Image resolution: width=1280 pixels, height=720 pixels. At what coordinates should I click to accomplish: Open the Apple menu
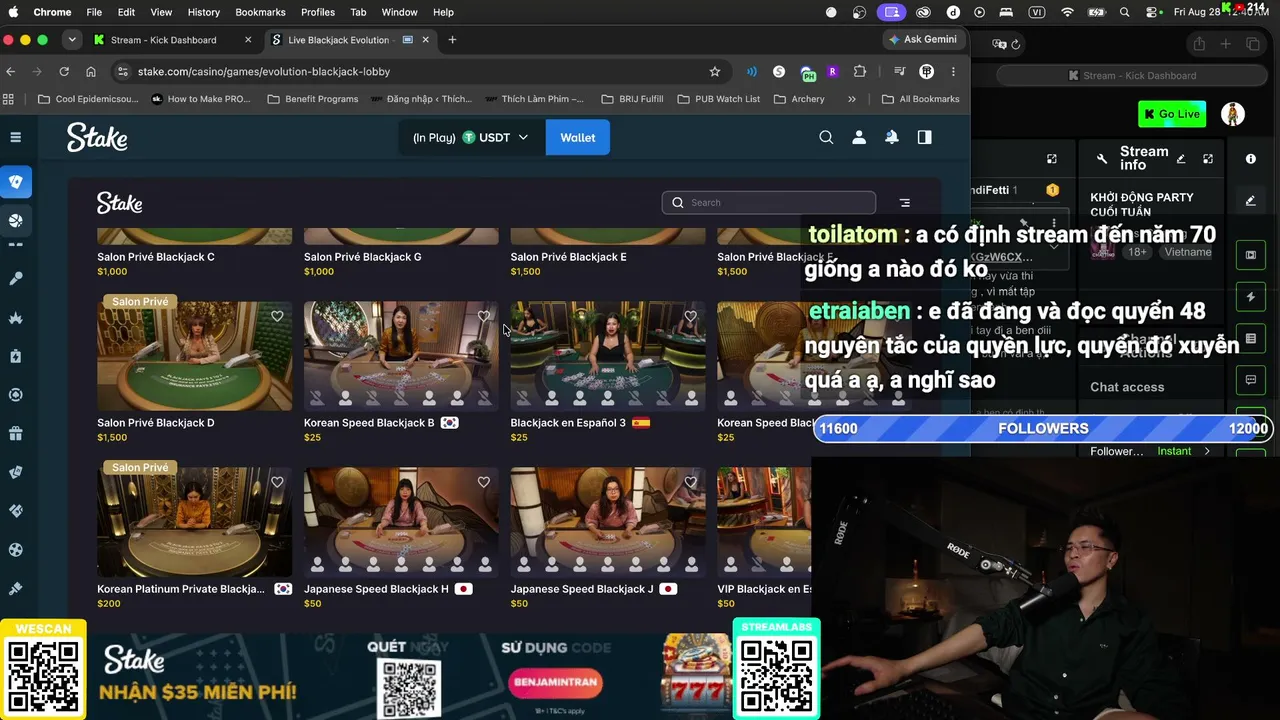13,12
